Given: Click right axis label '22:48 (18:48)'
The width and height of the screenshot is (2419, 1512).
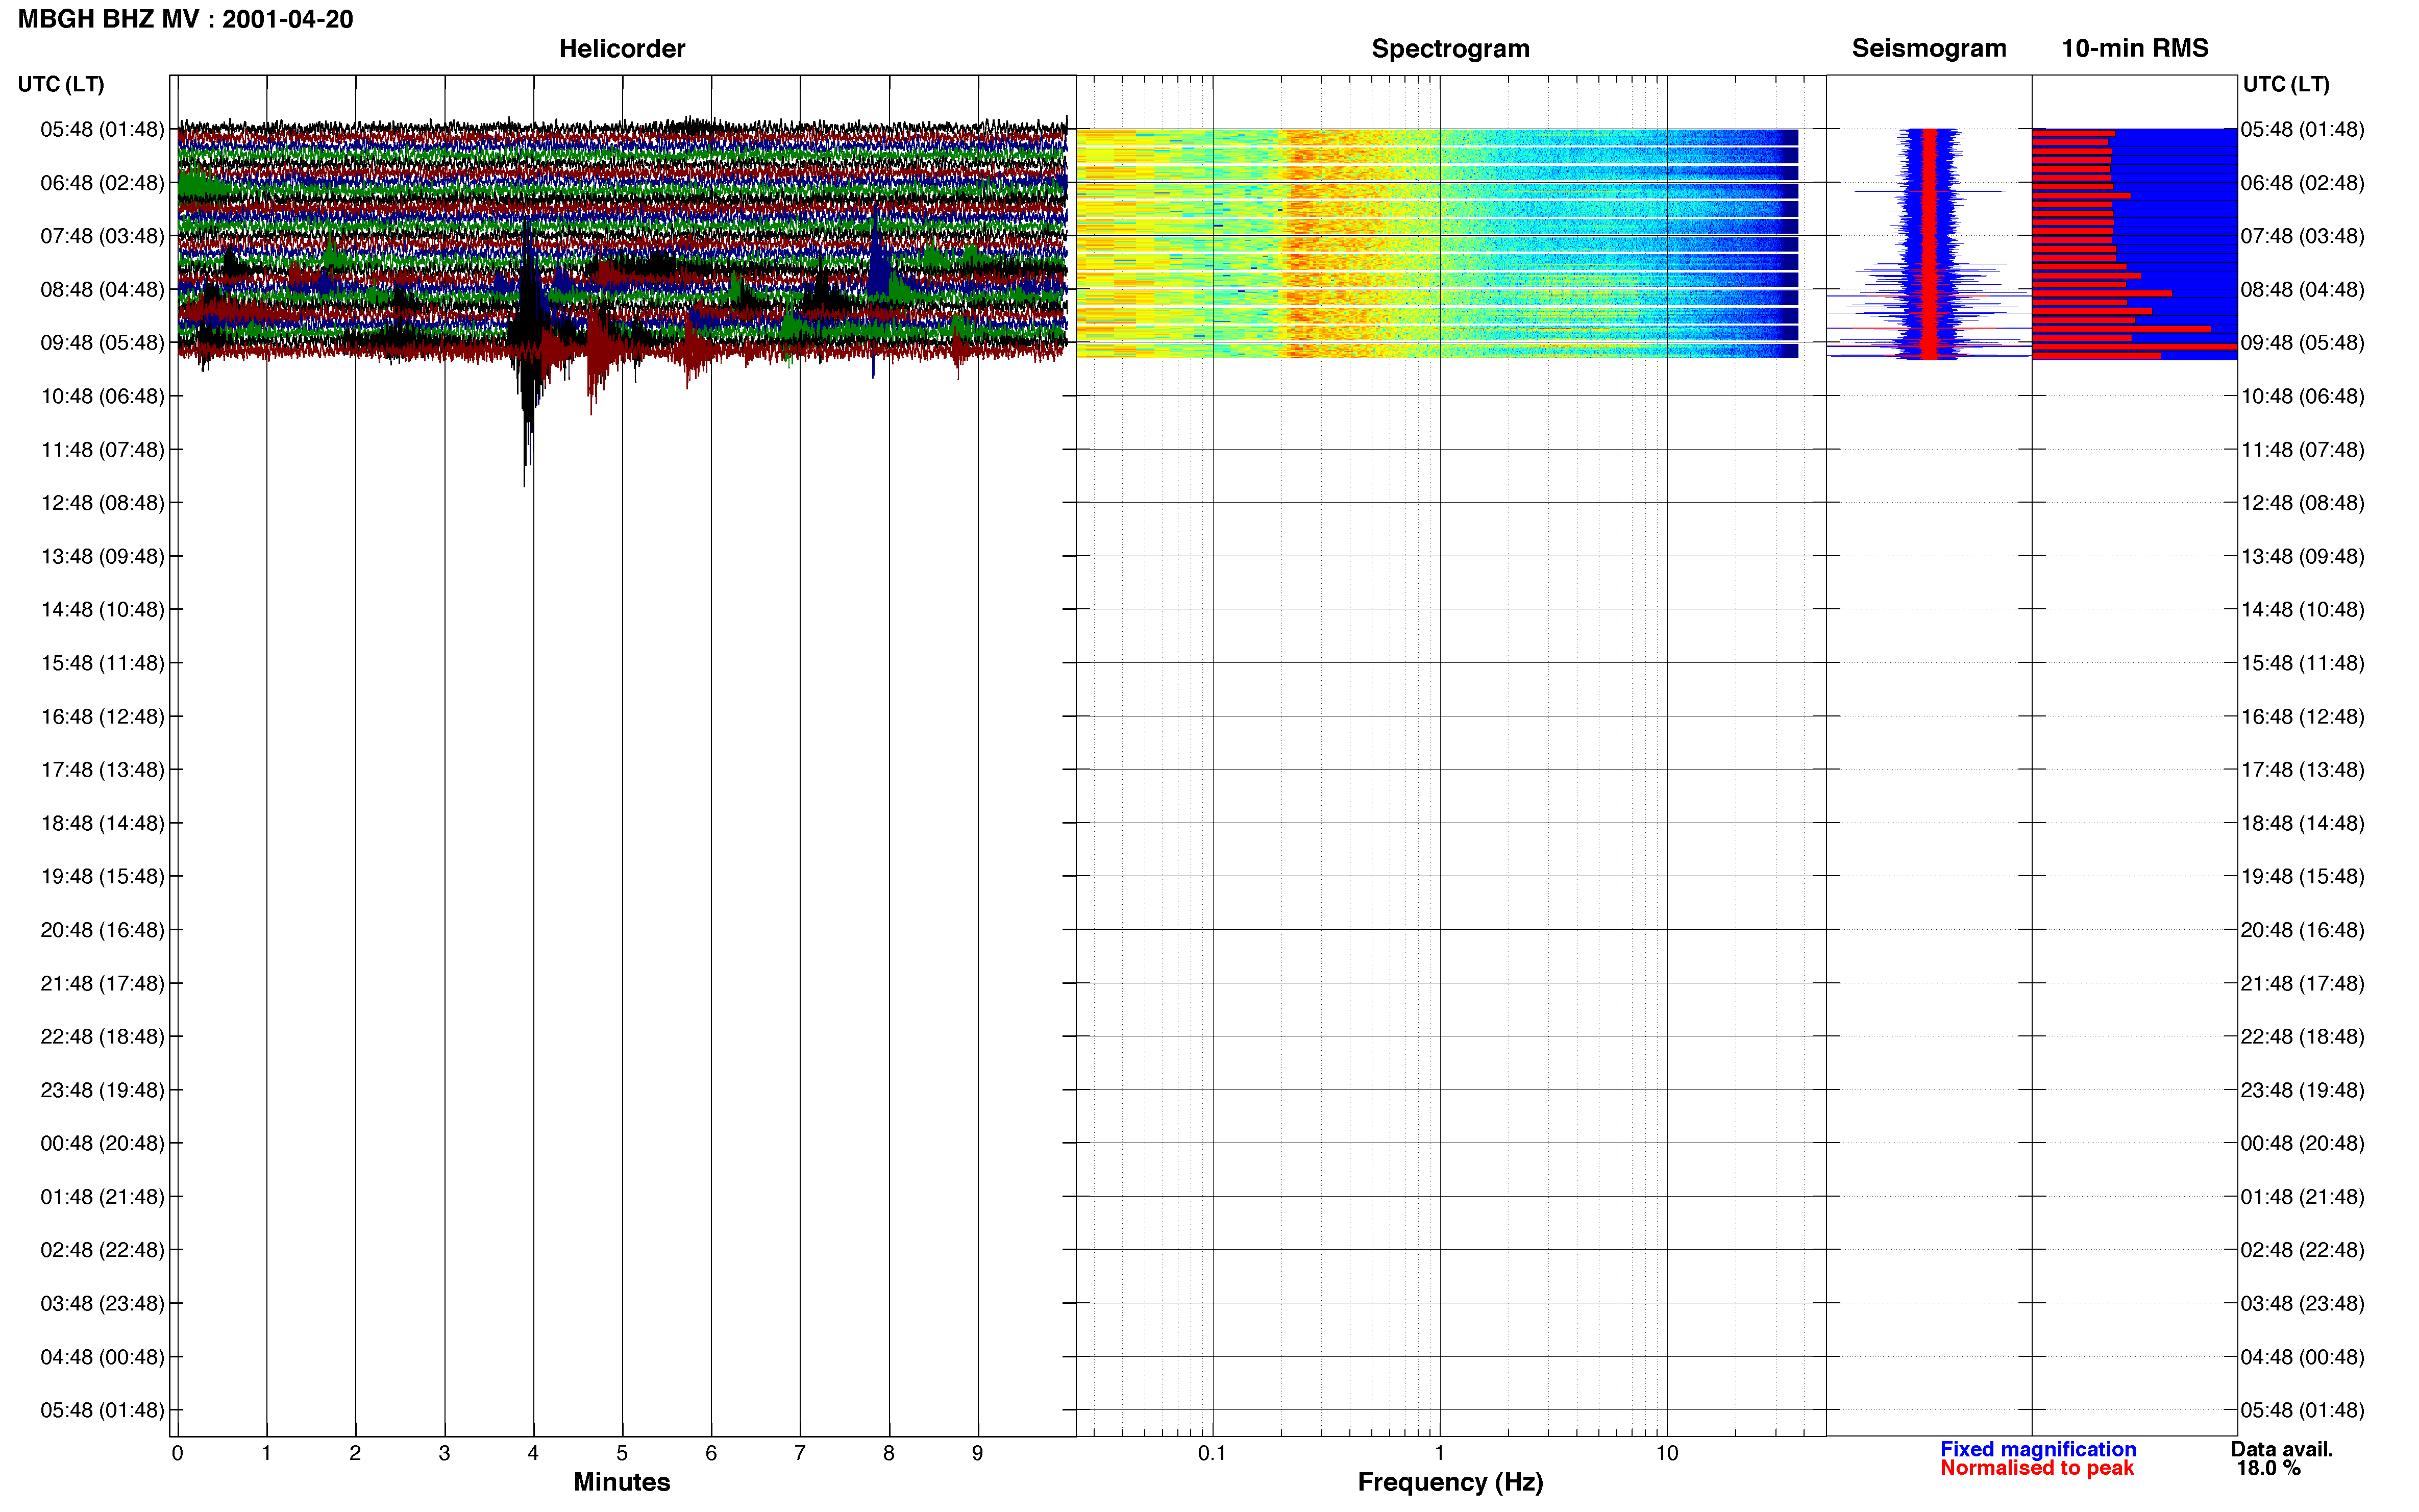Looking at the screenshot, I should tap(2303, 1037).
